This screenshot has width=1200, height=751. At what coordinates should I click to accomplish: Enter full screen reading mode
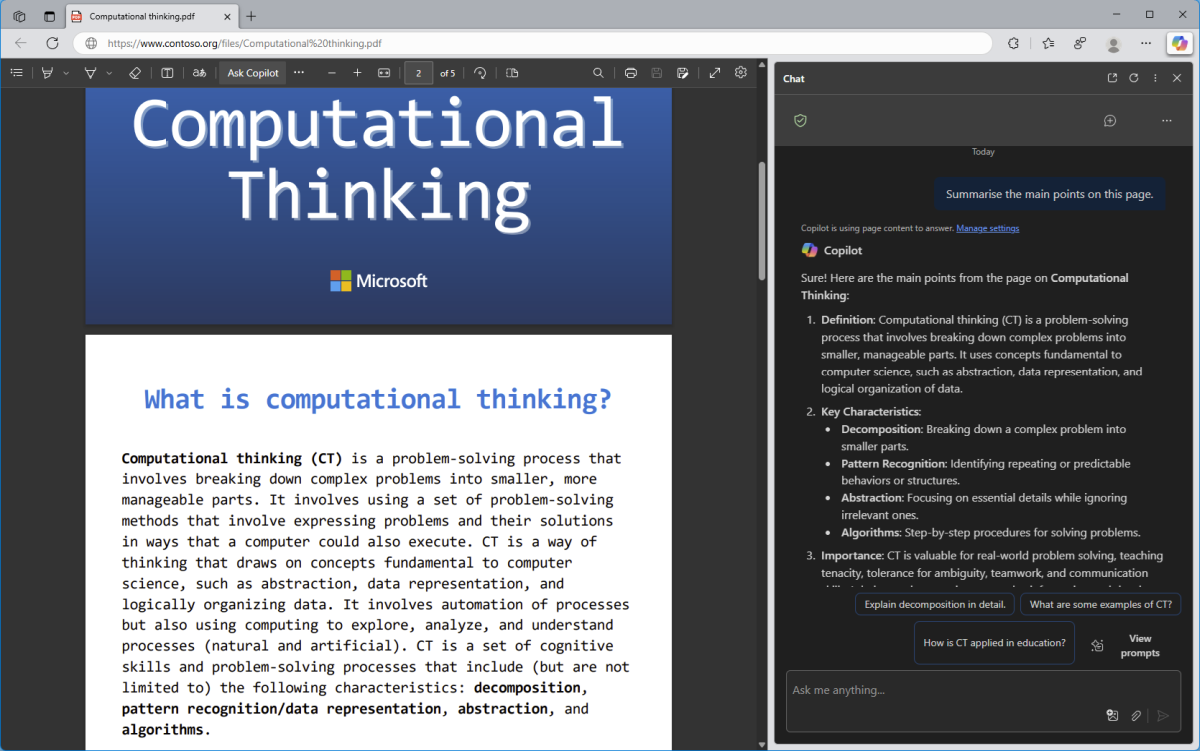pyautogui.click(x=715, y=73)
